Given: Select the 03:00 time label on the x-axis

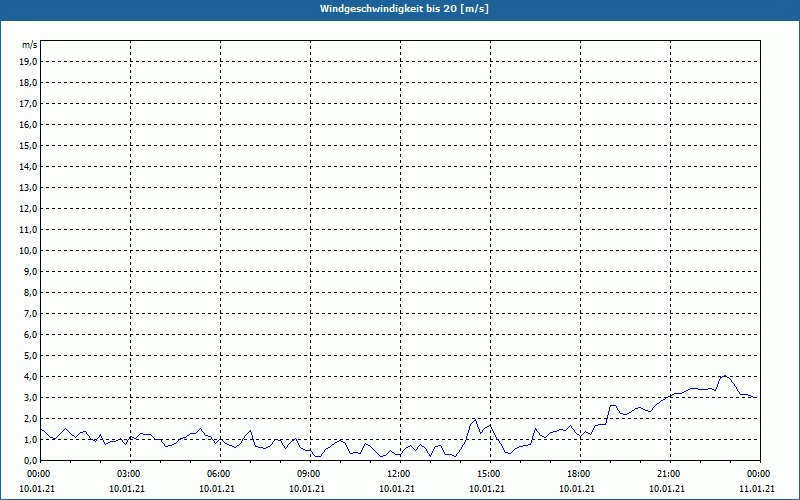Looking at the screenshot, I should point(129,474).
